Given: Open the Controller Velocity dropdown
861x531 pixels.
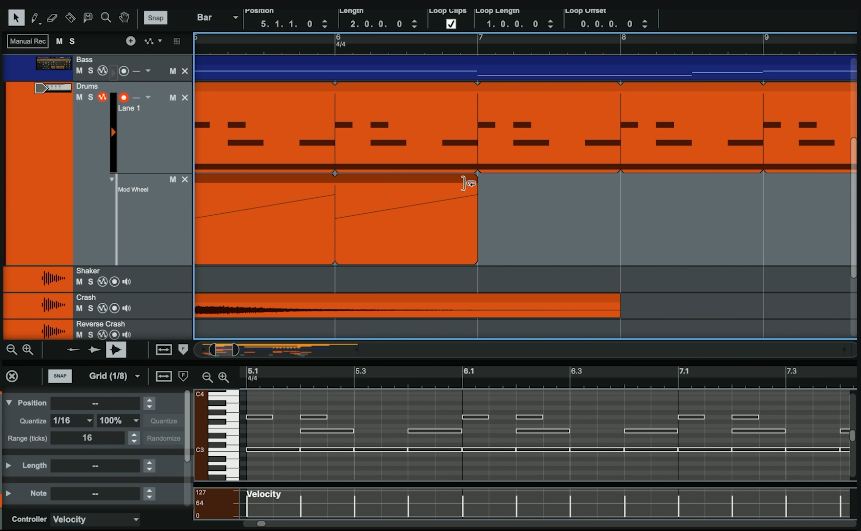Looking at the screenshot, I should (95, 520).
